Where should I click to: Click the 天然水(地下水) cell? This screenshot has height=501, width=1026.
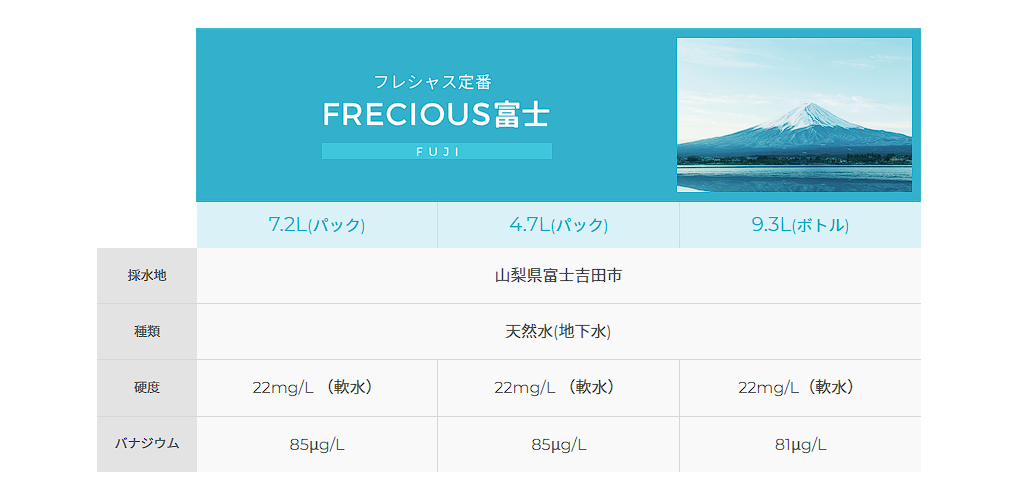coord(558,332)
